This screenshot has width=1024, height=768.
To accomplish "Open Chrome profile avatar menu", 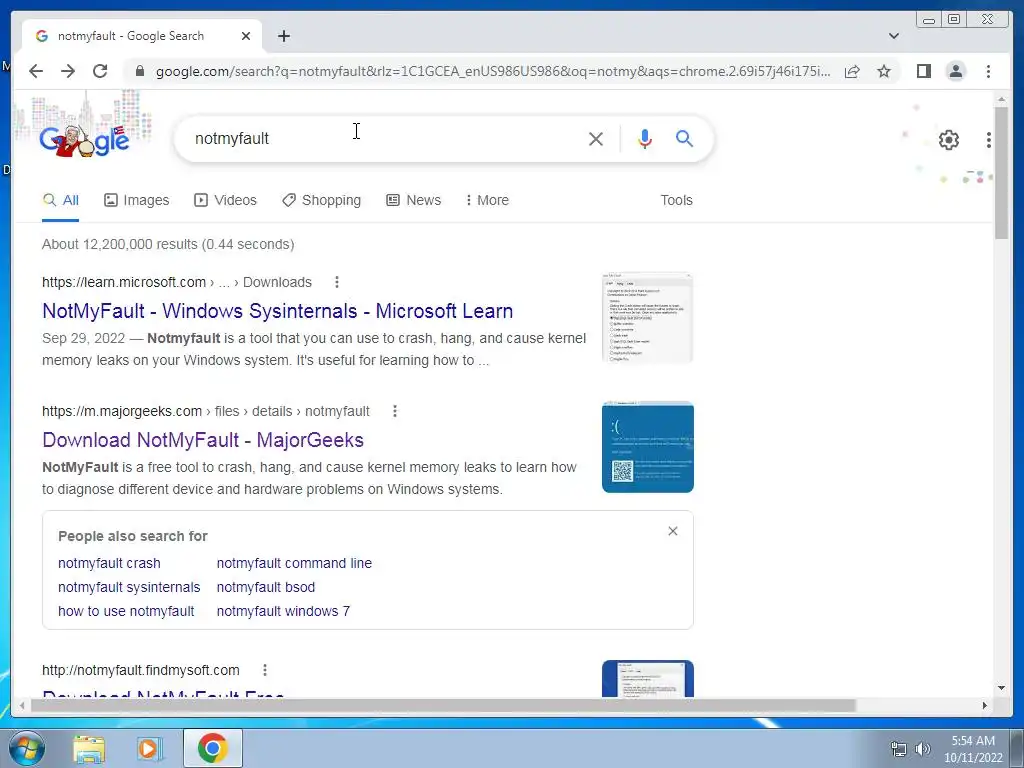I will (x=955, y=71).
